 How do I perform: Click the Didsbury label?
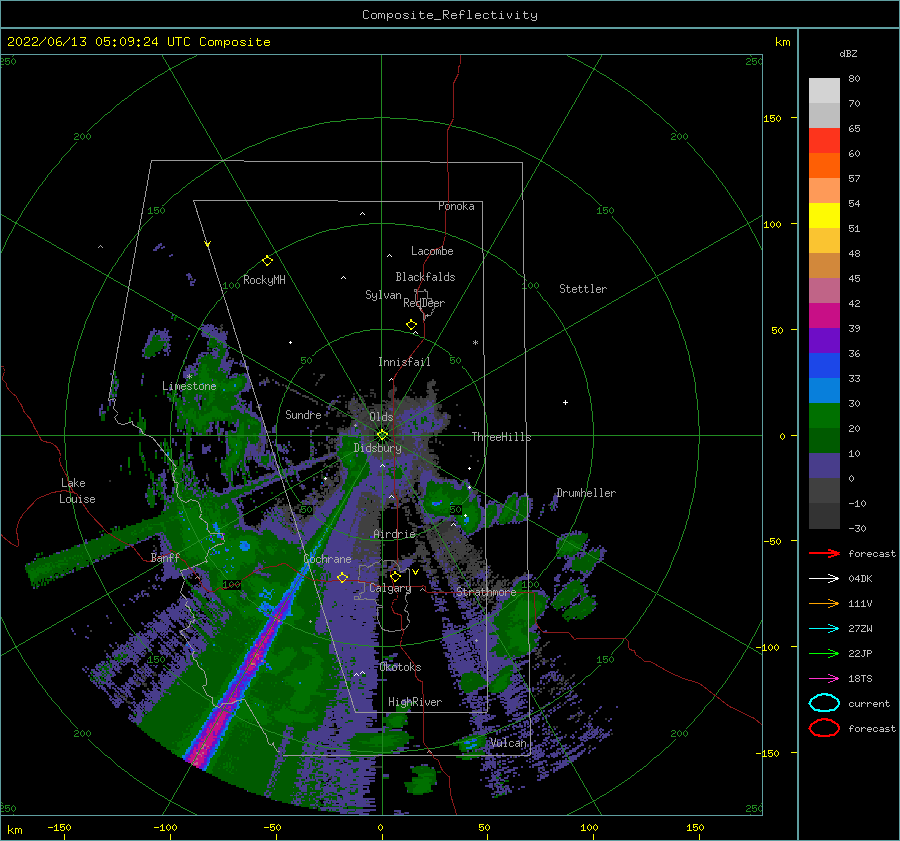point(378,448)
